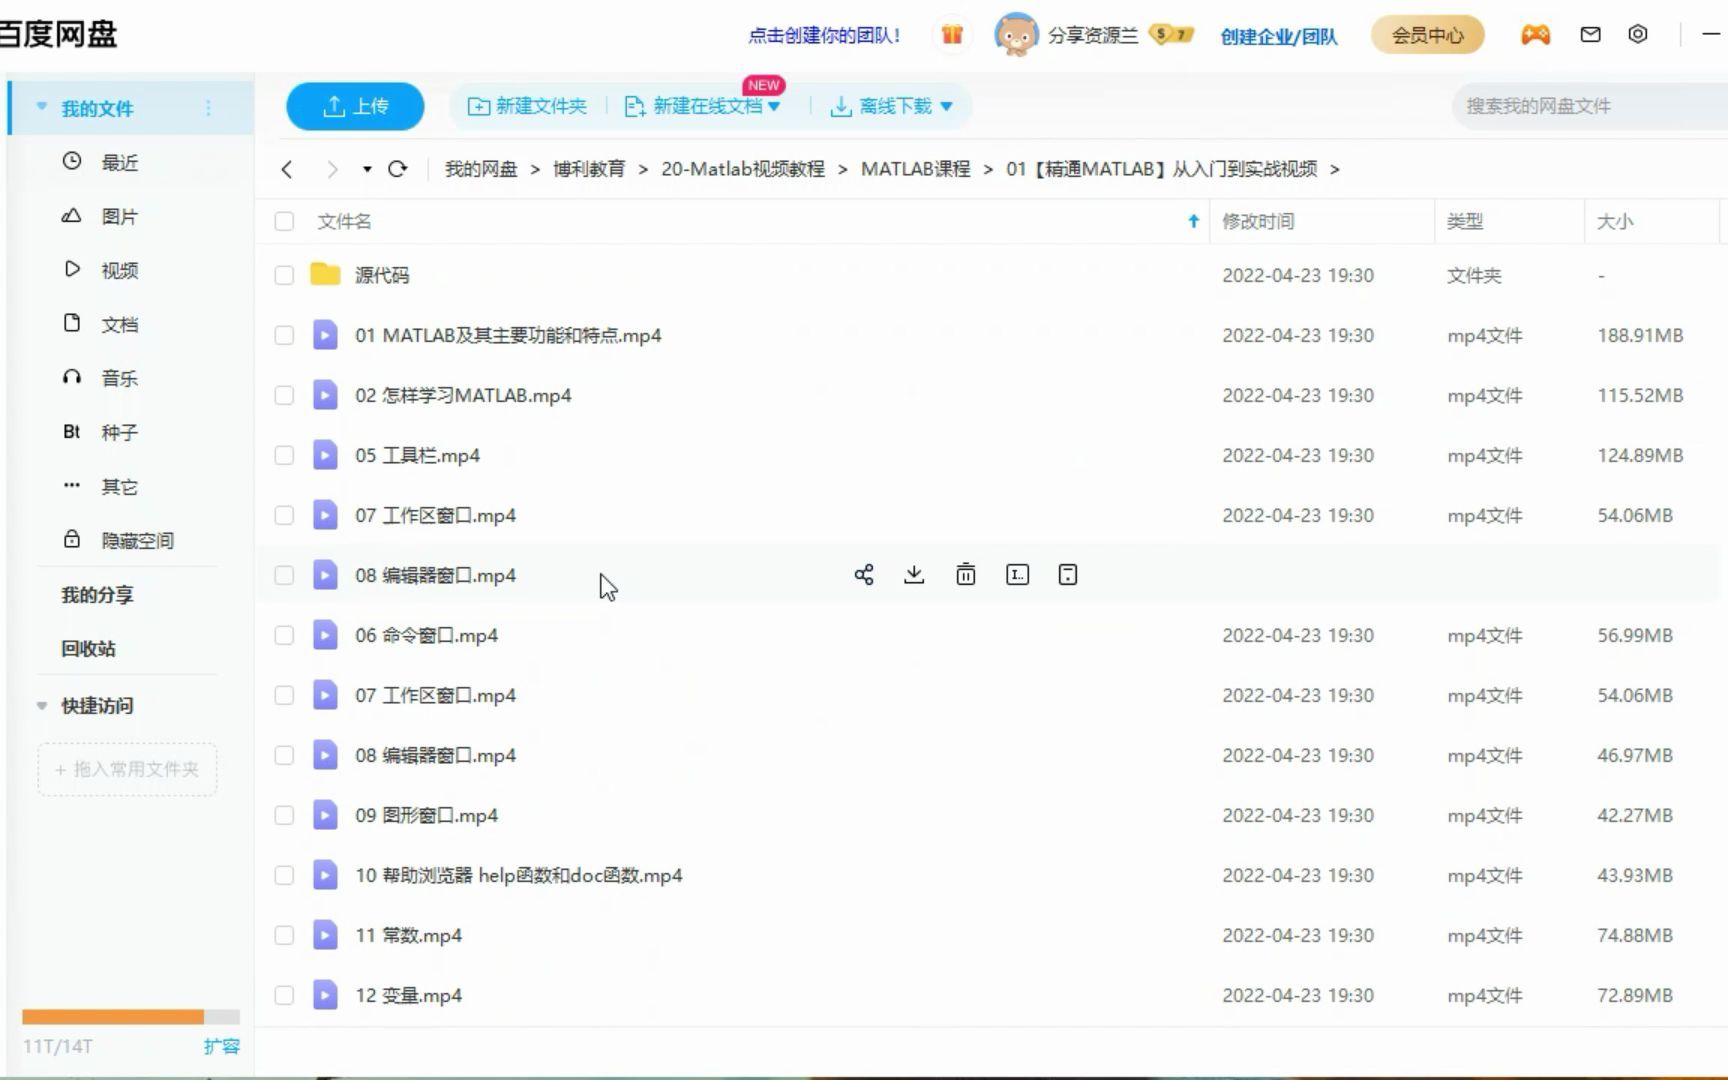The width and height of the screenshot is (1728, 1080).
Task: Click the video icon of 12 变量.mp4
Action: (325, 995)
